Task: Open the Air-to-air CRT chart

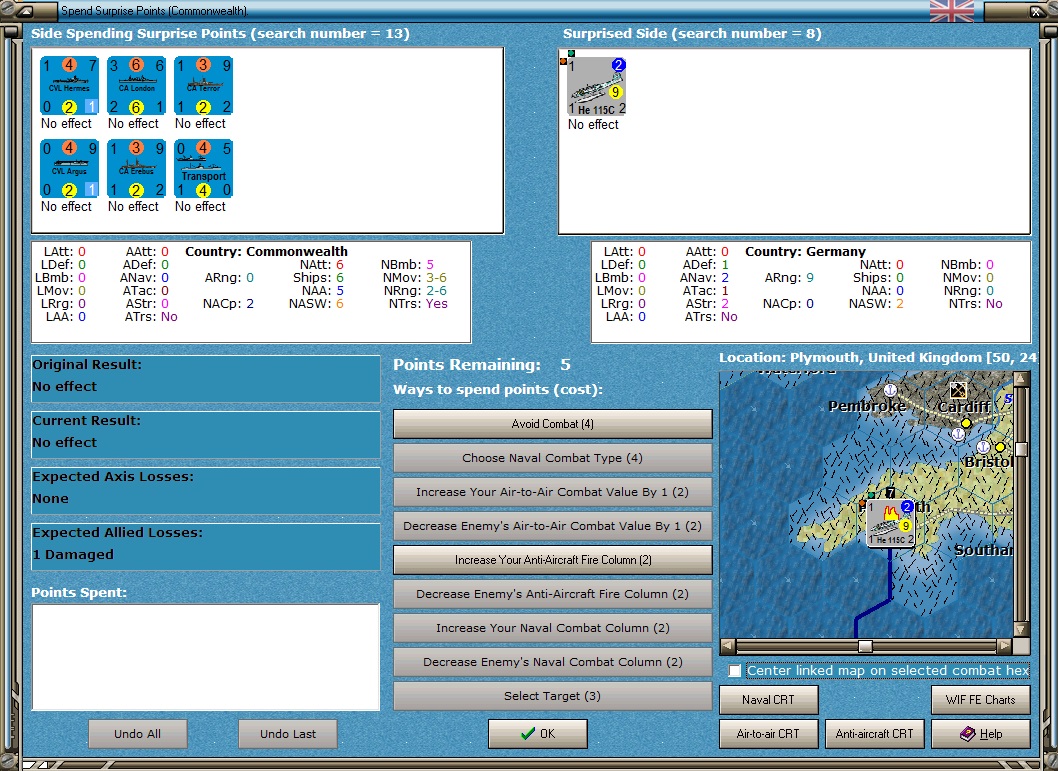Action: (x=769, y=733)
